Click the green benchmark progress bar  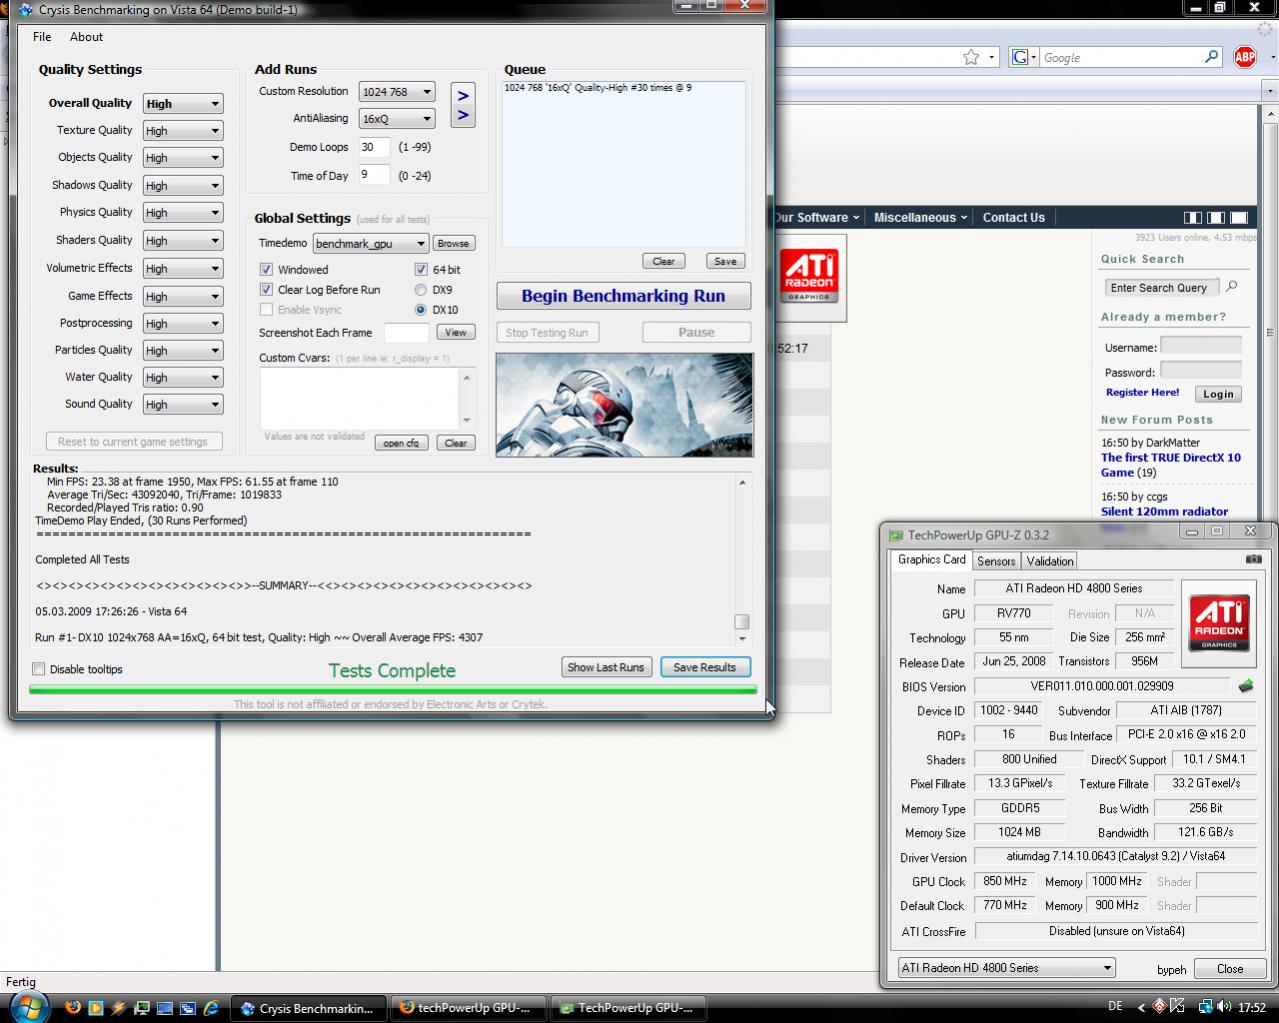[x=392, y=689]
